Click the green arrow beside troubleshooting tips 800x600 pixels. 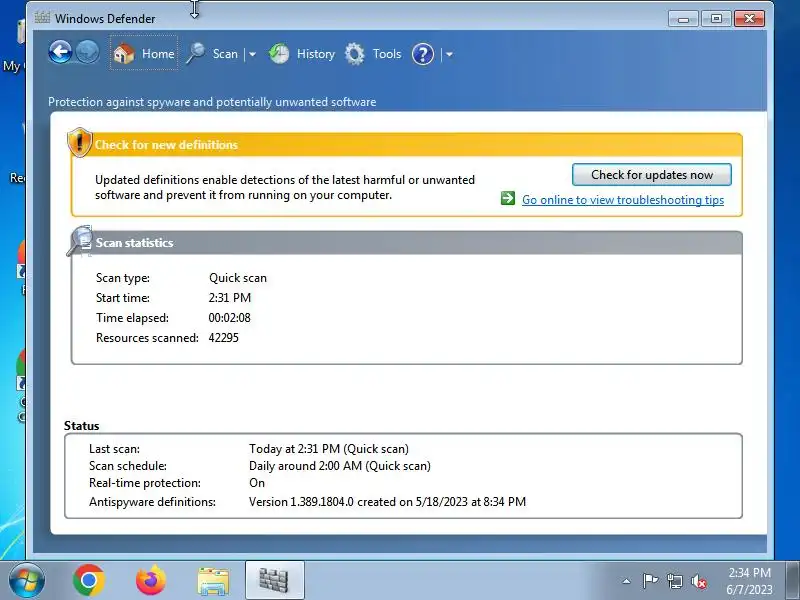pos(508,198)
